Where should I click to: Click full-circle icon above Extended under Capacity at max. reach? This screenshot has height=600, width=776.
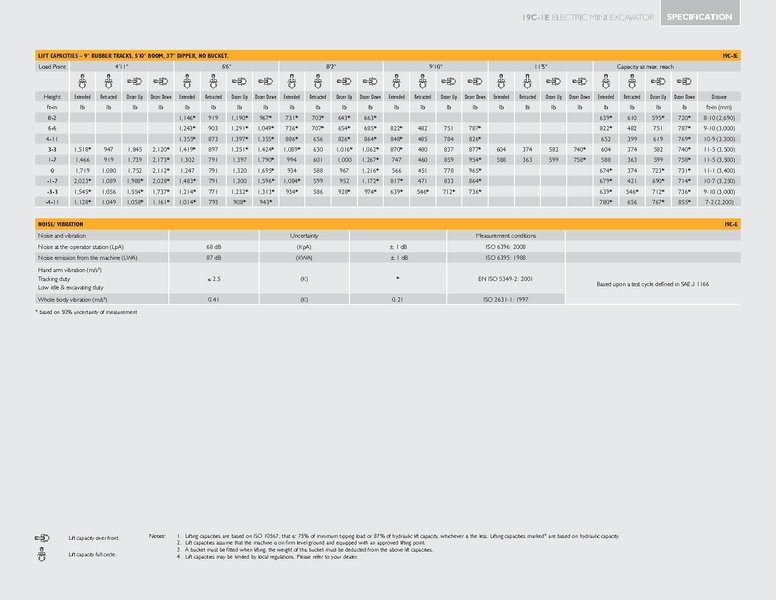point(606,82)
